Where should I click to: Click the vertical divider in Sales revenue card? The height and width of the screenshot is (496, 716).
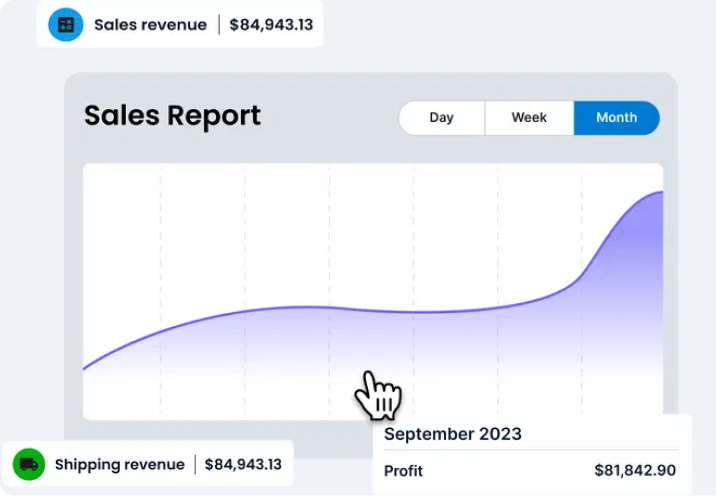click(218, 25)
